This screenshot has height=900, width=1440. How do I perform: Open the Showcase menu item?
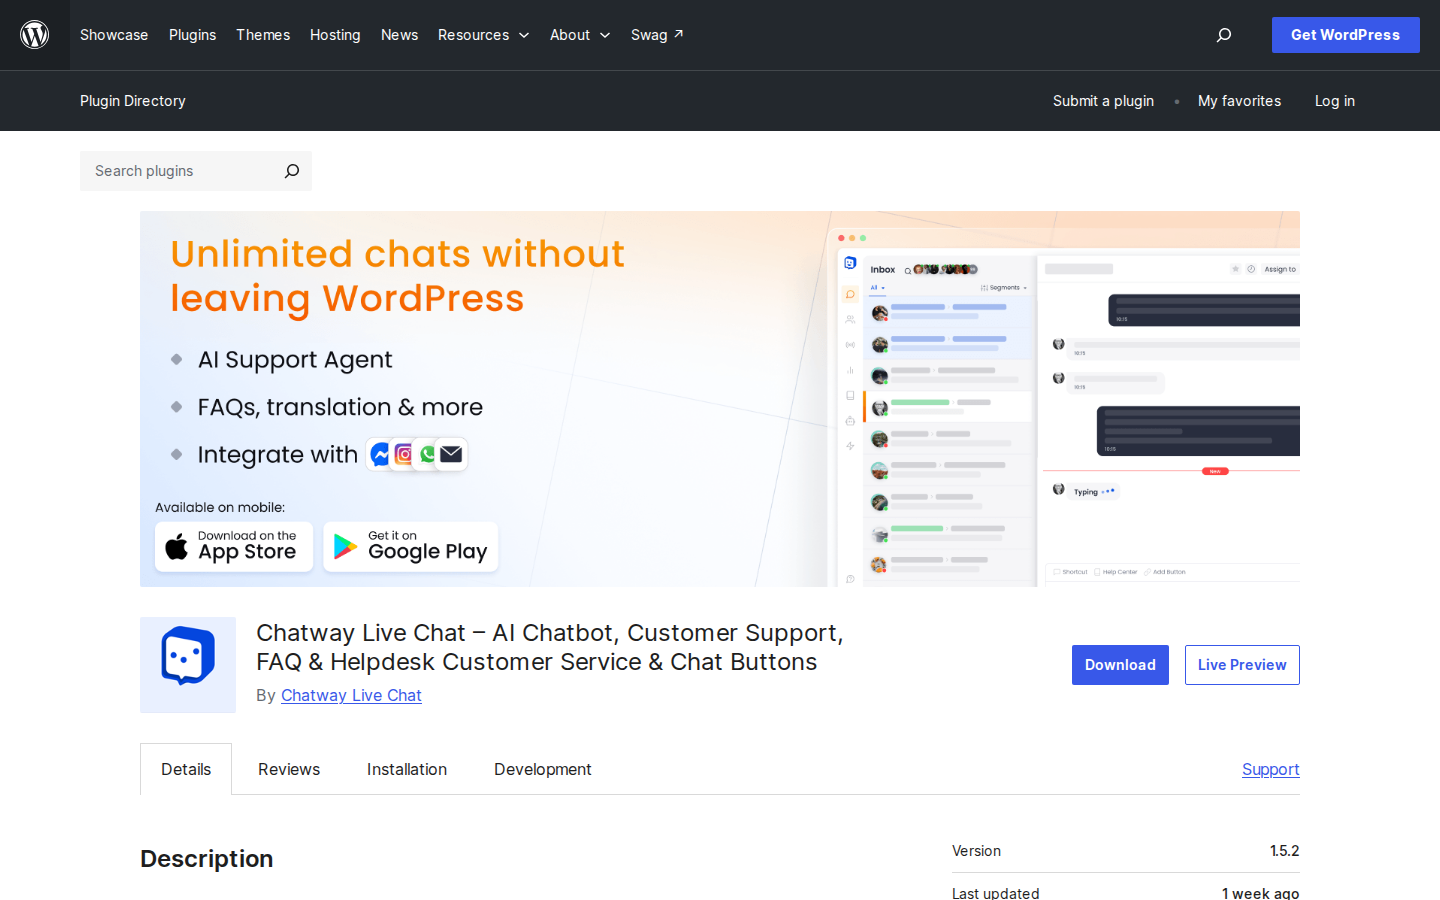point(114,35)
